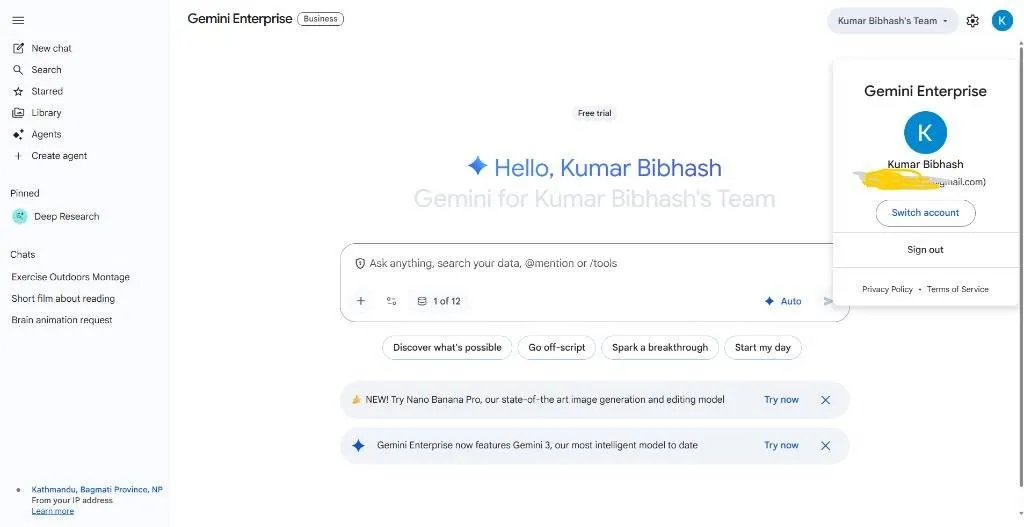The height and width of the screenshot is (527, 1024).
Task: Focus the Ask anything prompt field
Action: [x=493, y=263]
